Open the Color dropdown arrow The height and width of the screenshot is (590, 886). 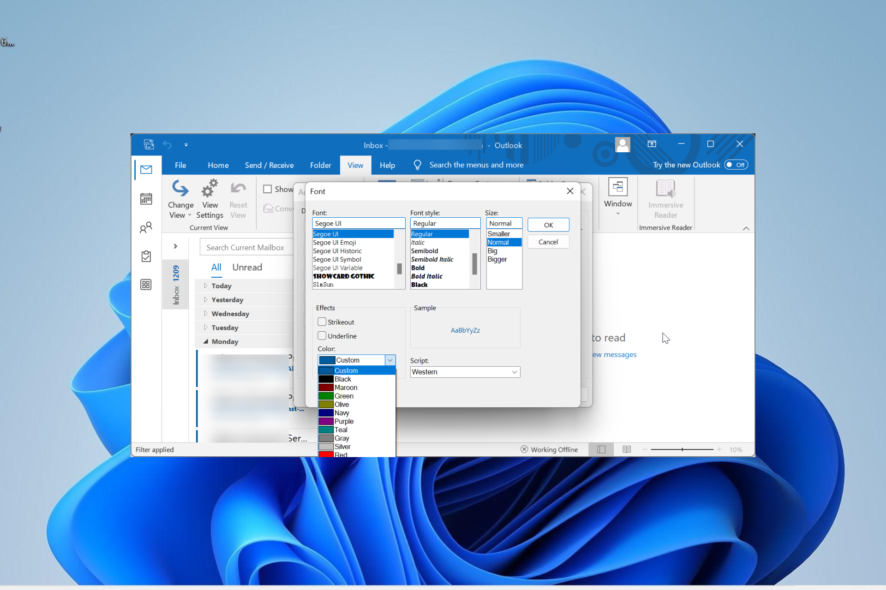click(x=390, y=360)
